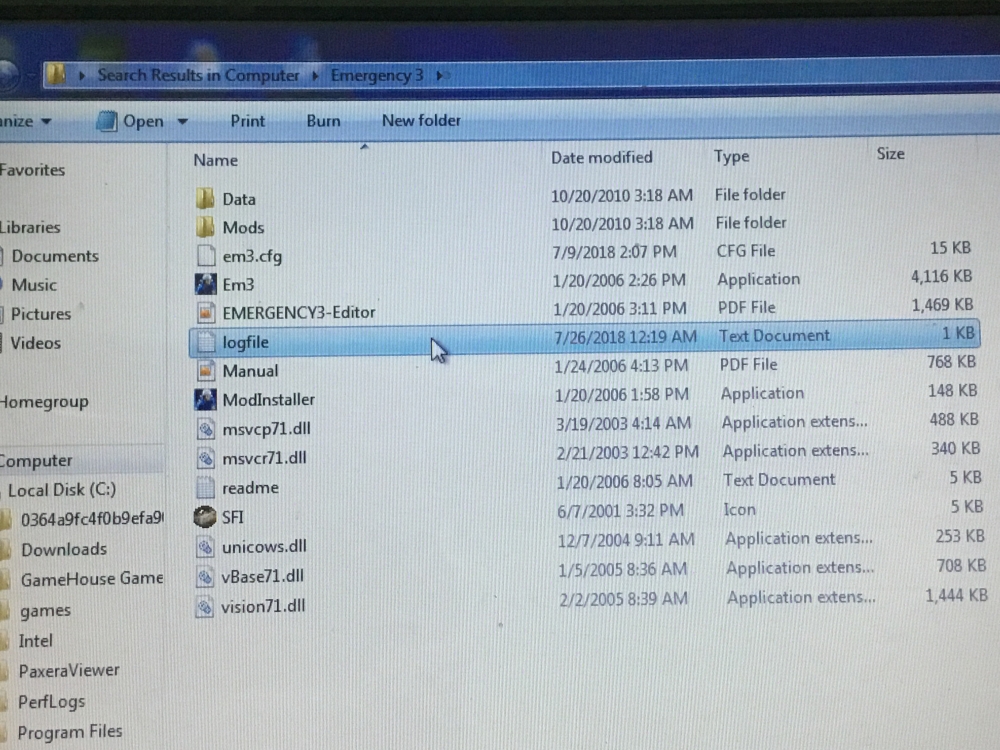
Task: Click the logfile text document icon
Action: pos(205,342)
